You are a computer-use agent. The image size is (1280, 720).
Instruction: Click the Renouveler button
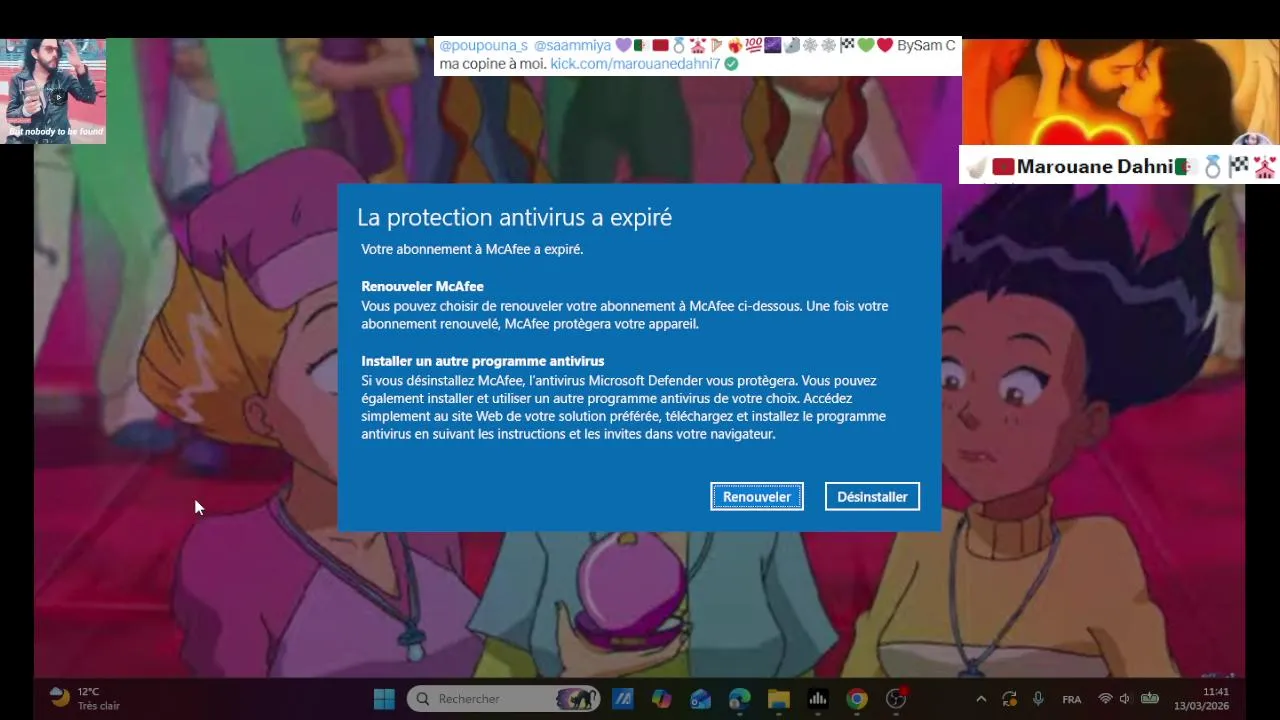[x=757, y=497]
